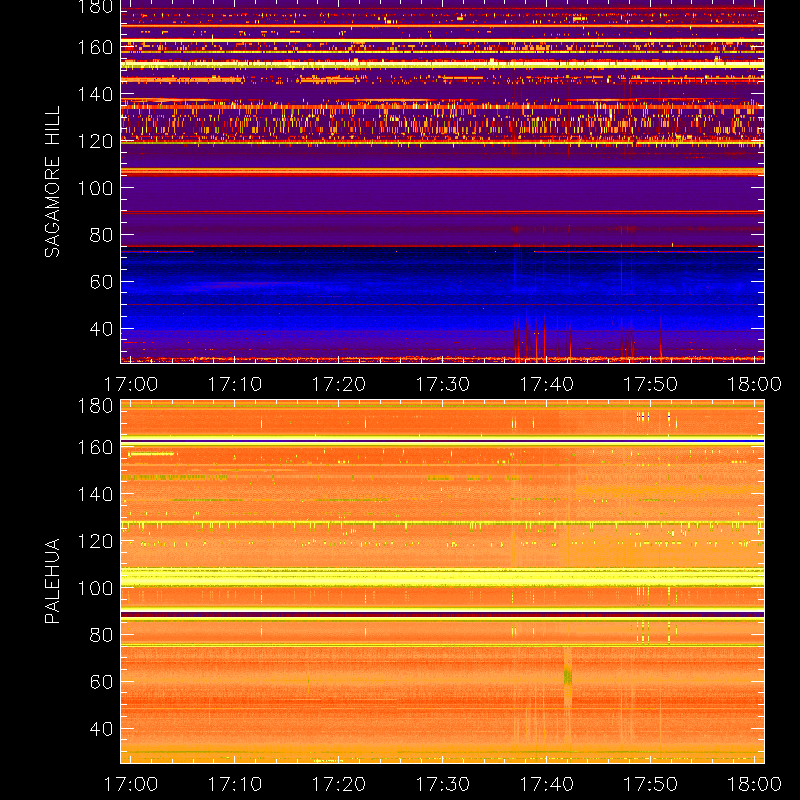The height and width of the screenshot is (800, 800).
Task: Click the 80 tick label on Sagamore Hill axis
Action: (x=101, y=235)
